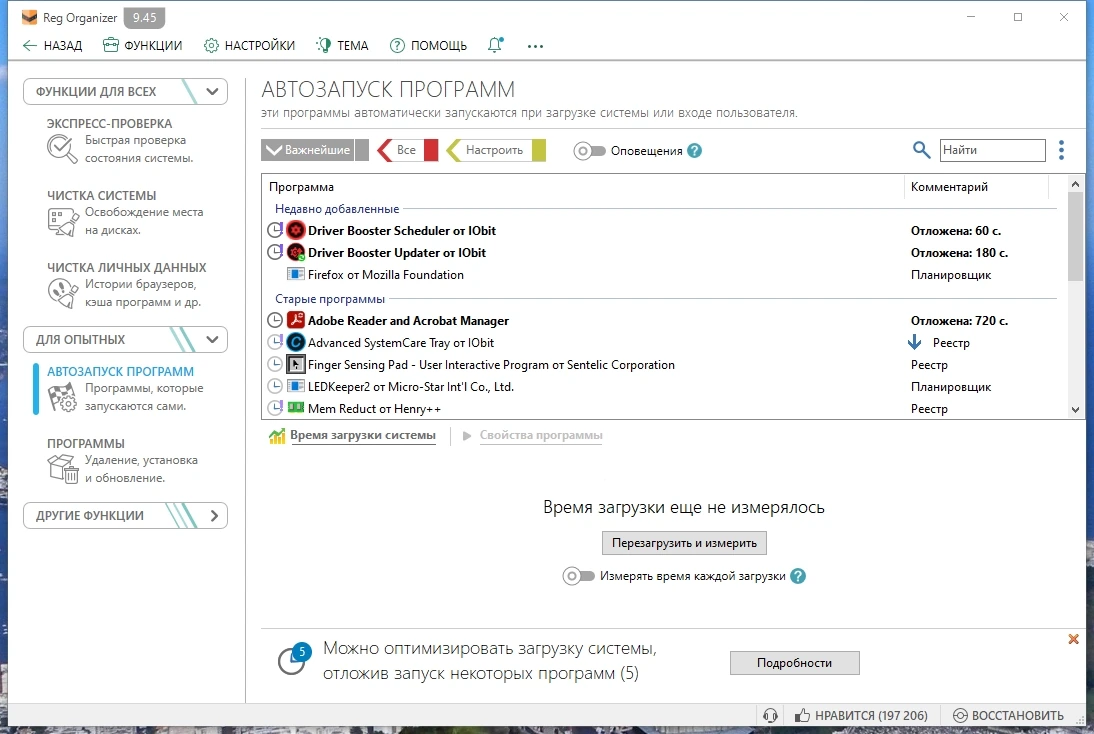Viewport: 1094px width, 734px height.
Task: Open the ТЕМА theme menu
Action: pos(342,45)
